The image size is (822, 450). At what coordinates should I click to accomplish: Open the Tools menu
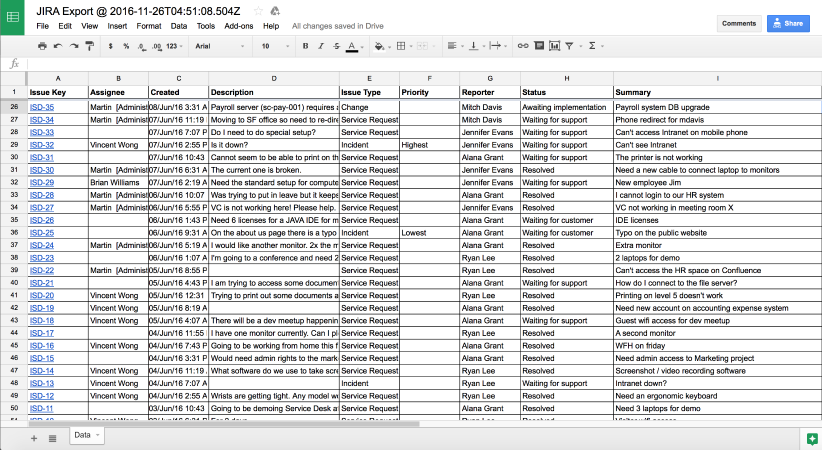tap(206, 26)
